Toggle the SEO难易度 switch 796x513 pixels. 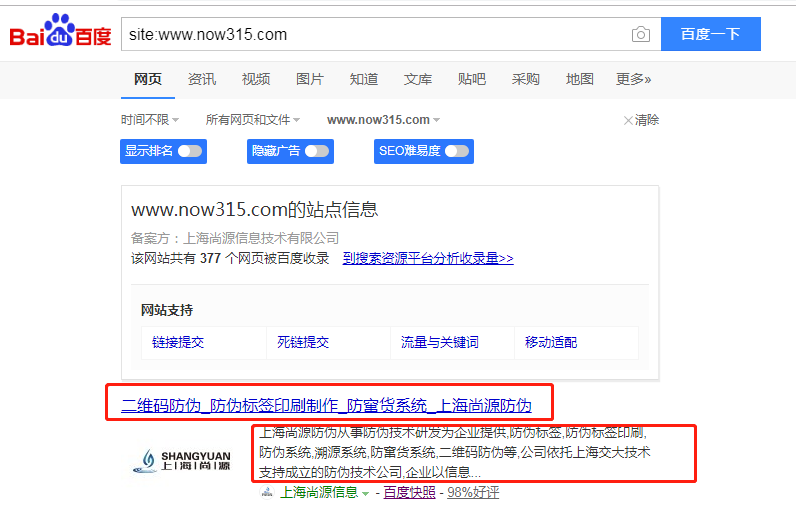tap(457, 151)
